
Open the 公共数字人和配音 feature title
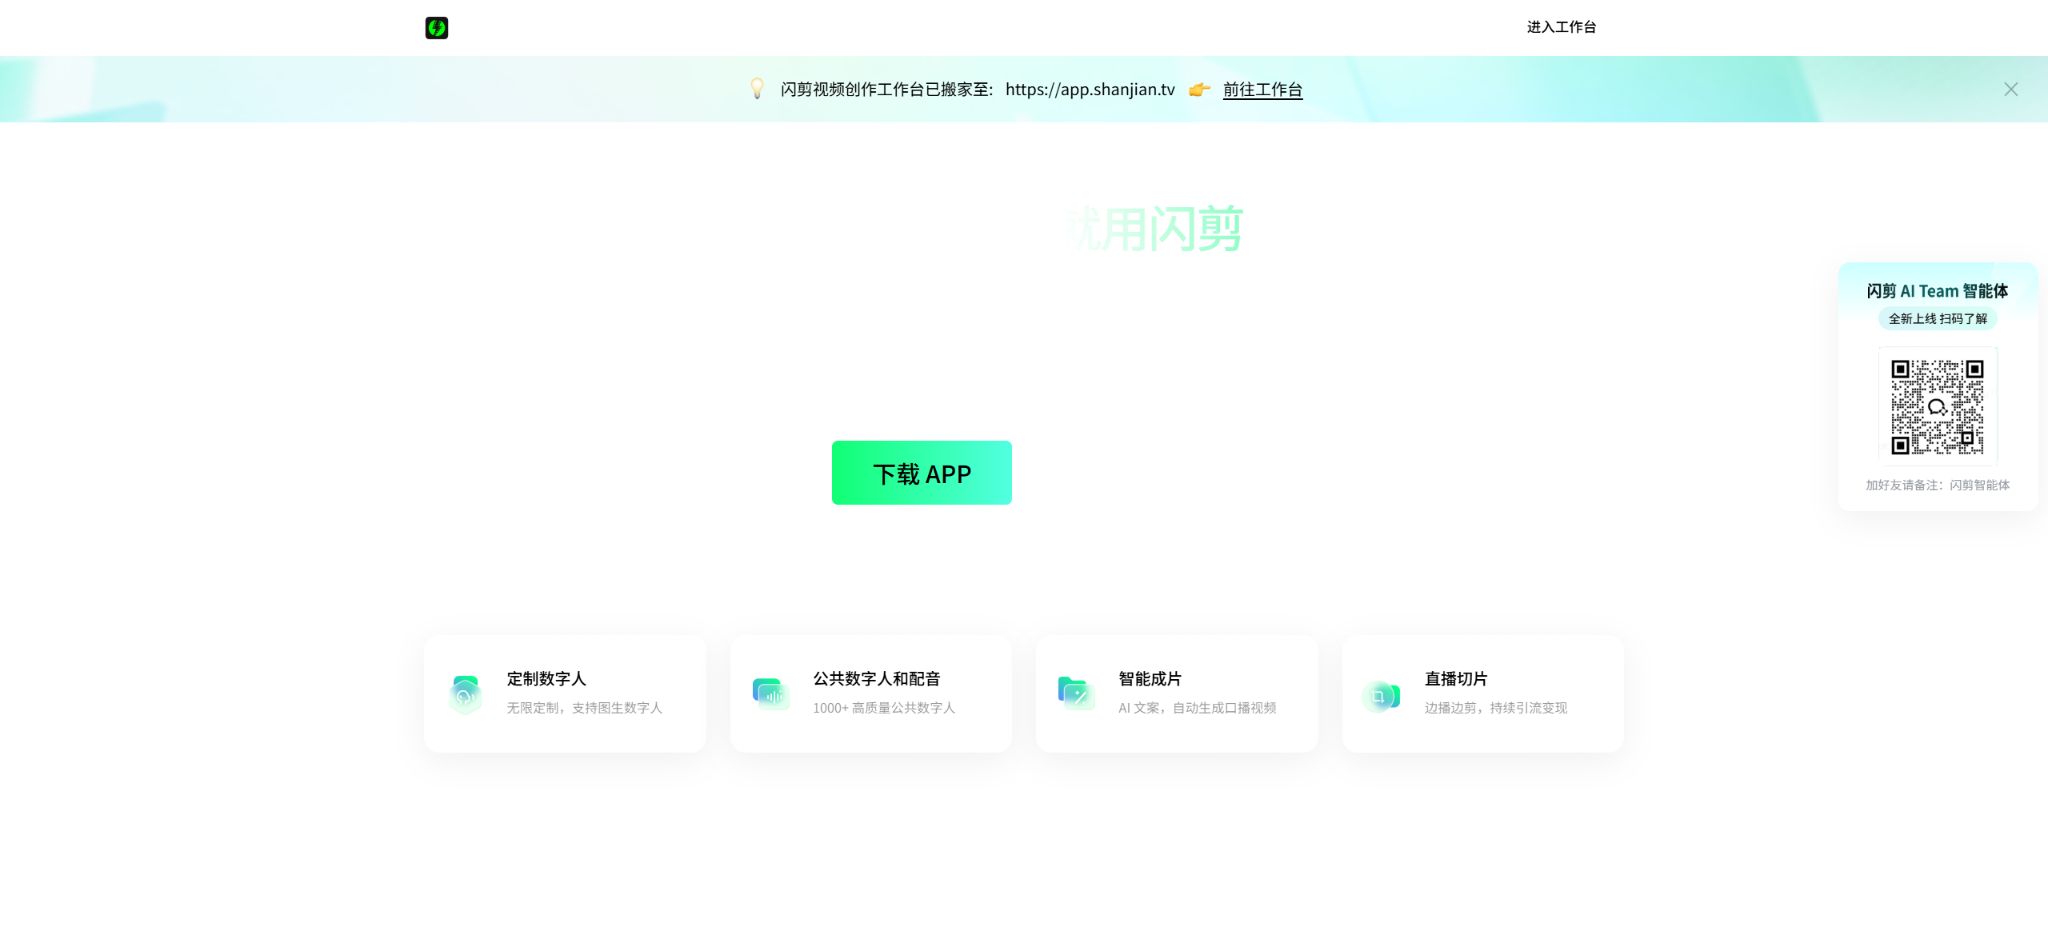876,679
